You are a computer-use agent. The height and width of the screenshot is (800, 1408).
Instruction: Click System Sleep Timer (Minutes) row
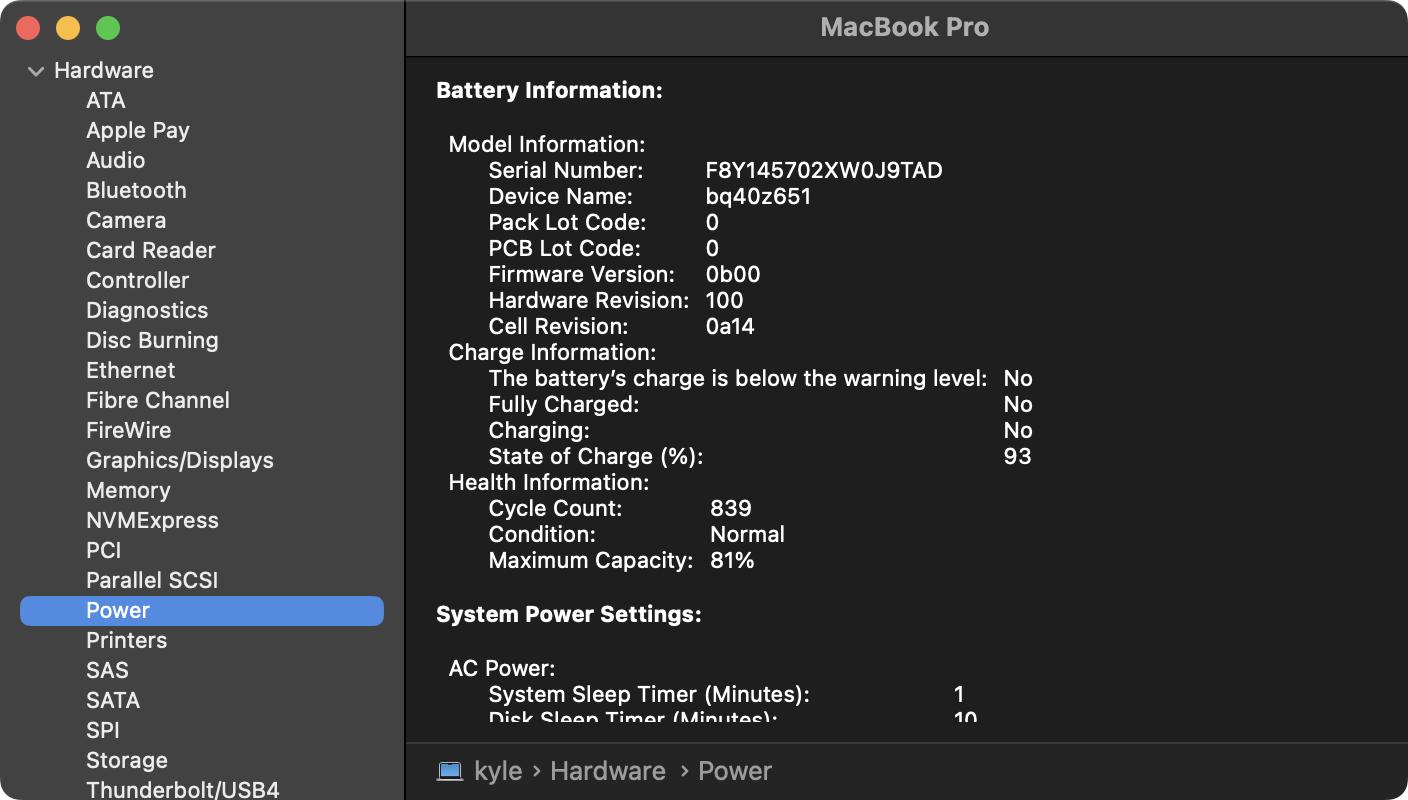tap(727, 694)
